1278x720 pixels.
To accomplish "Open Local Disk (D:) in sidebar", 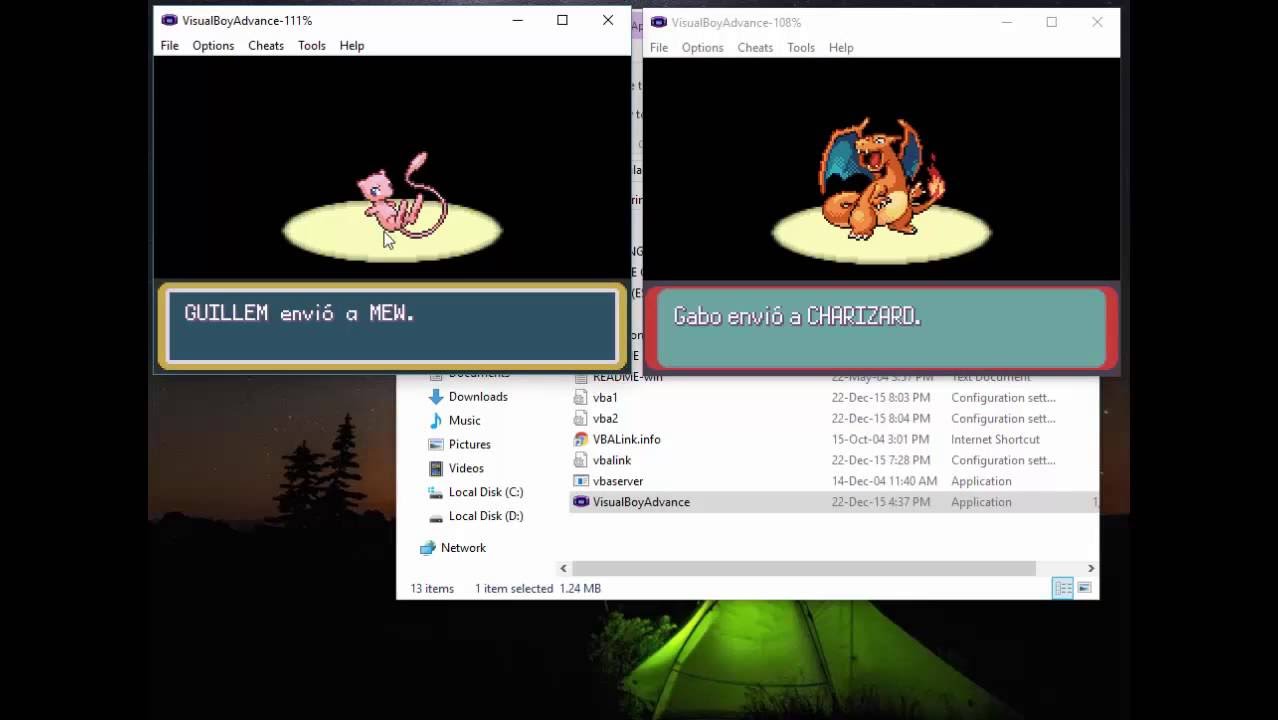I will tap(486, 516).
